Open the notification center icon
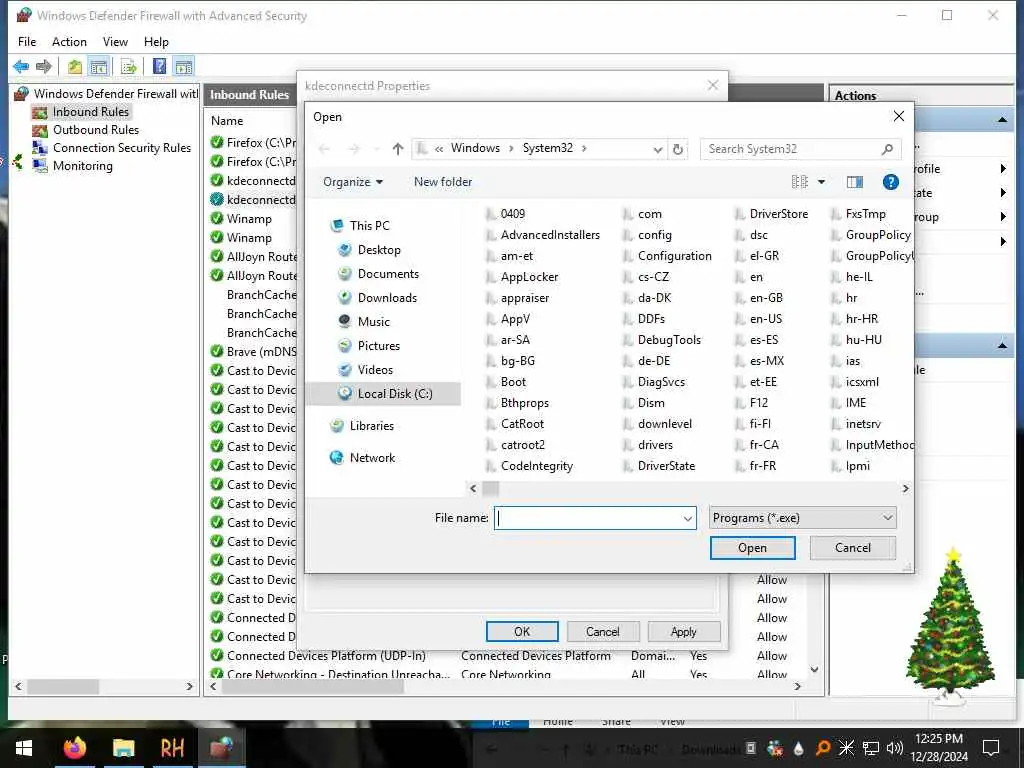This screenshot has height=768, width=1024. click(x=991, y=748)
